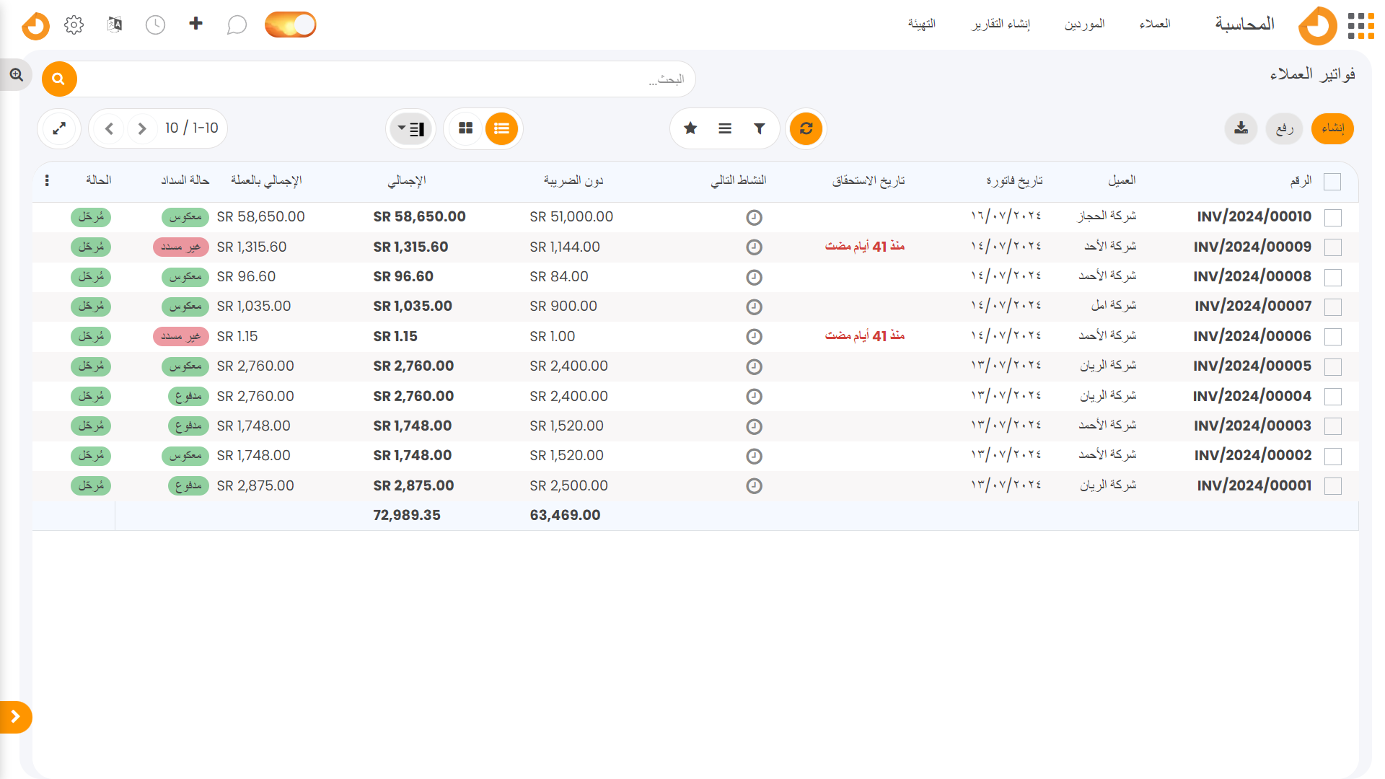
Task: Click the favorites star icon
Action: (x=690, y=128)
